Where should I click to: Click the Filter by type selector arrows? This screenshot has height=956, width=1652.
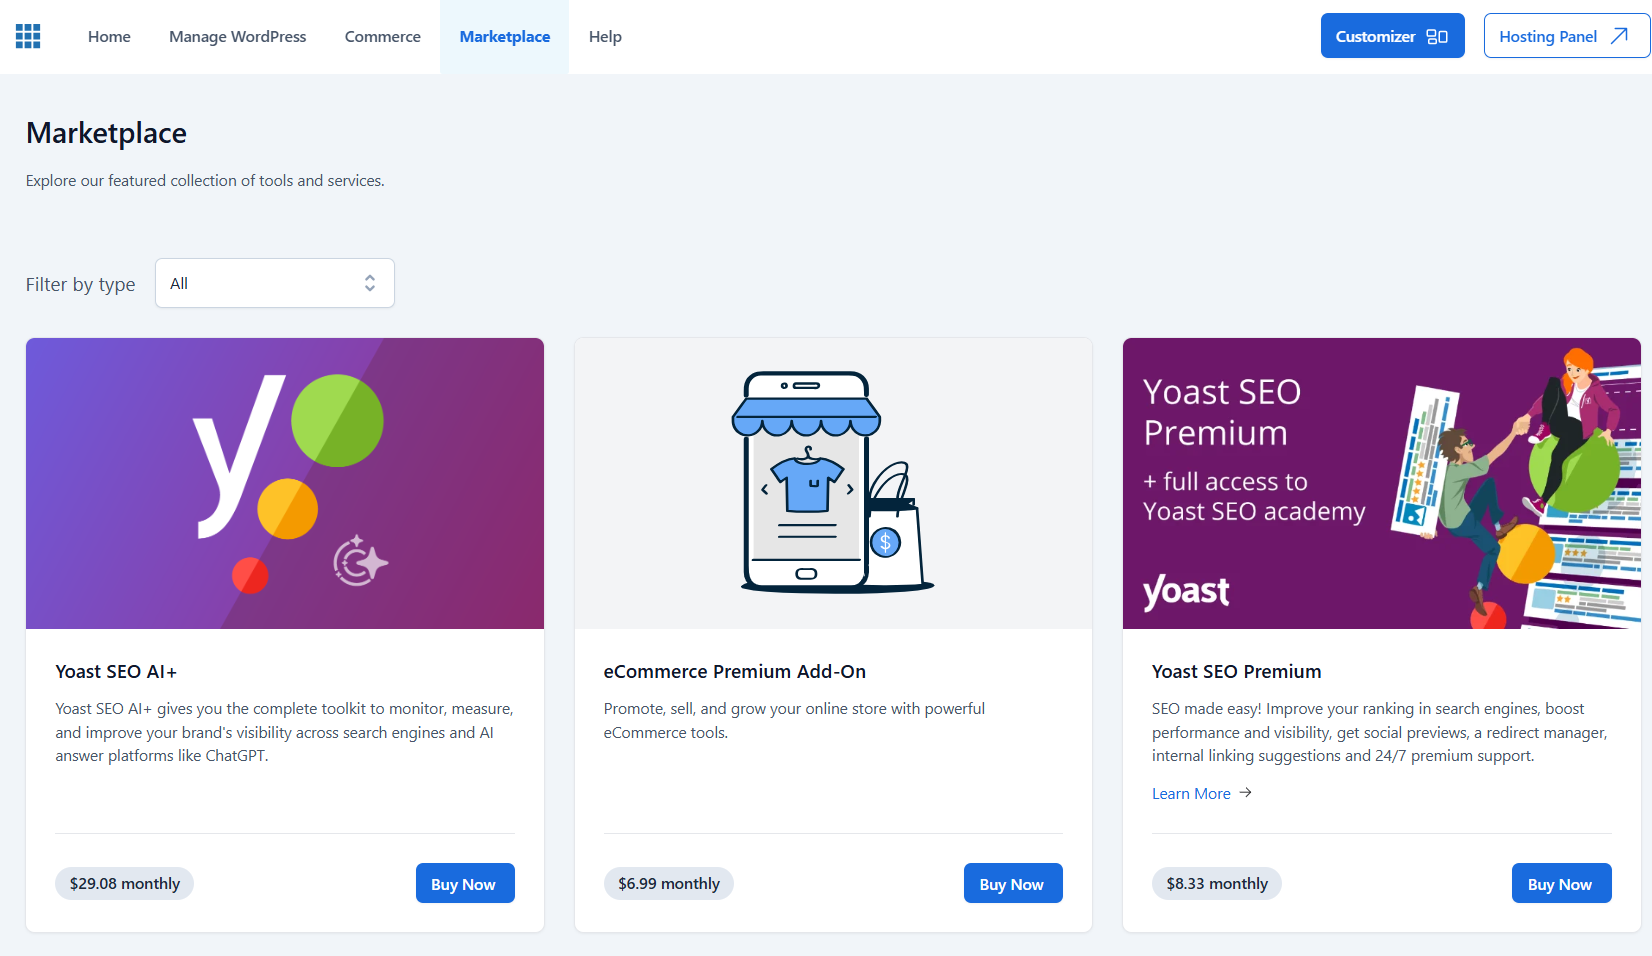point(370,284)
